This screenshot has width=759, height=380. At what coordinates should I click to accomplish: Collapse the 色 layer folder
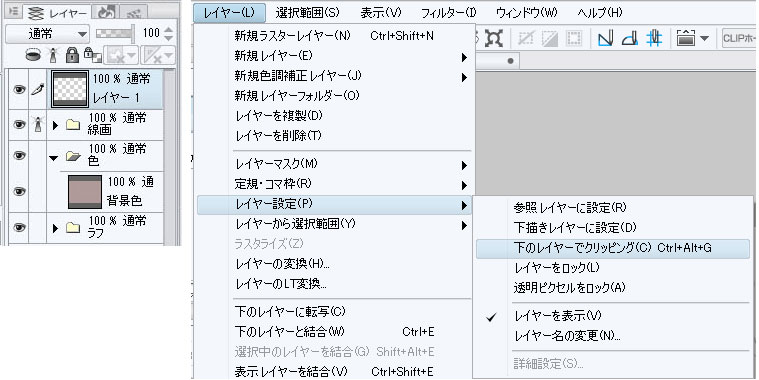(54, 157)
